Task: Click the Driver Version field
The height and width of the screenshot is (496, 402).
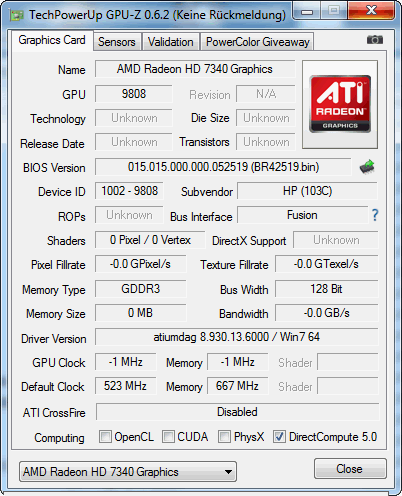Action: pos(237,337)
